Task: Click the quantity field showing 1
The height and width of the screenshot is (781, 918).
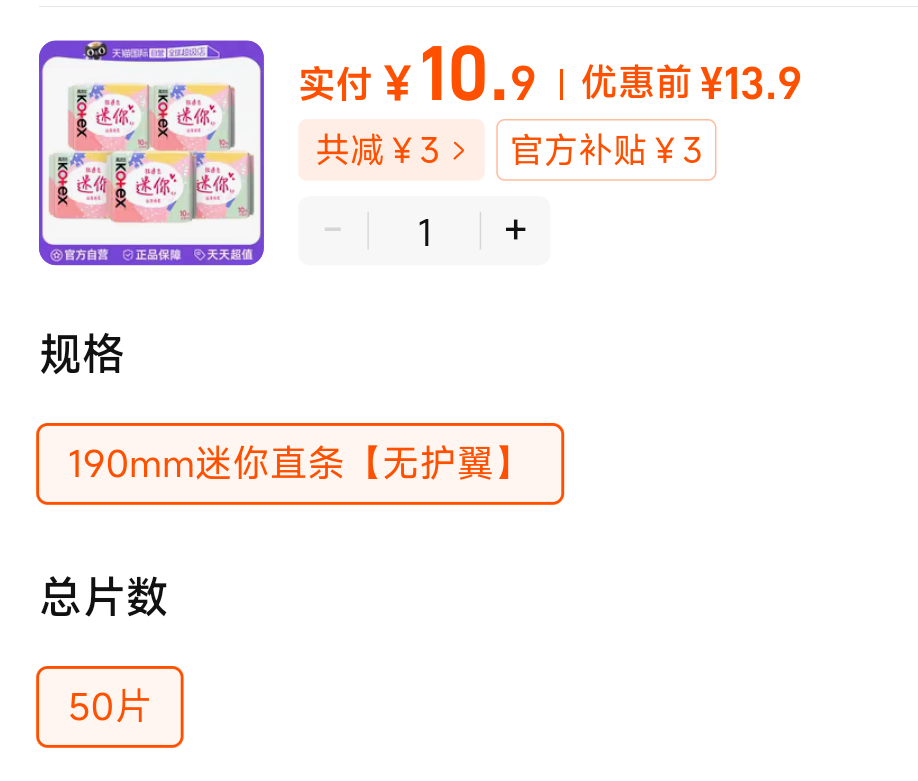Action: [x=425, y=231]
